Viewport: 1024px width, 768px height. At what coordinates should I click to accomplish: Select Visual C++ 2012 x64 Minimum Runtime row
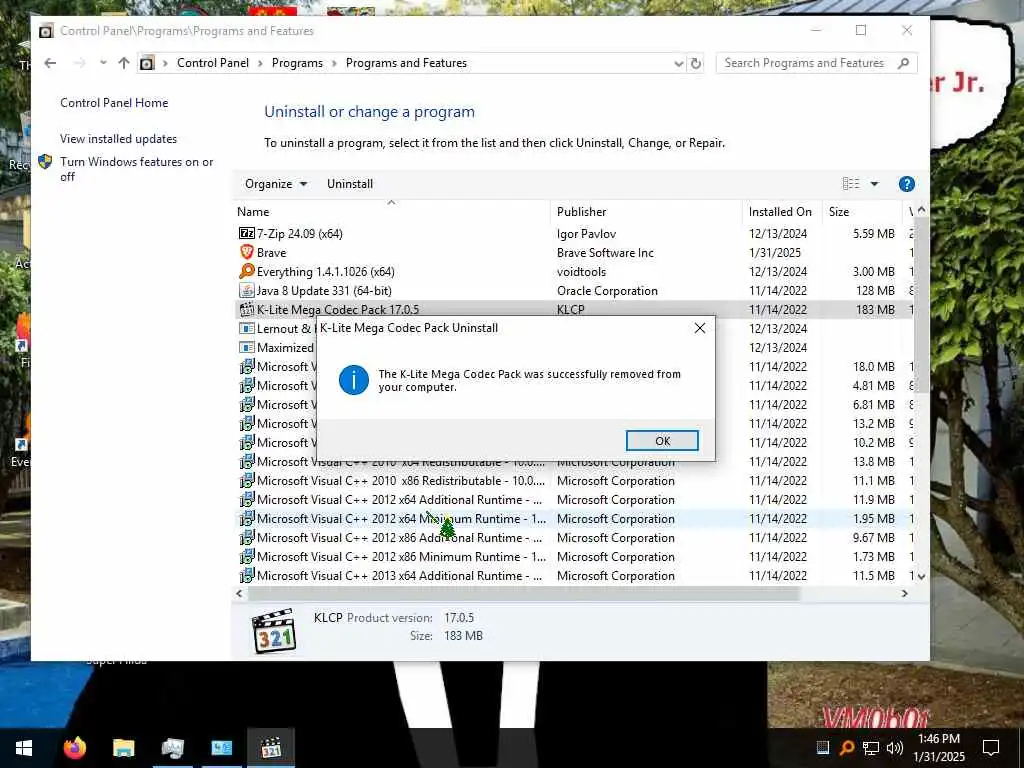point(573,519)
